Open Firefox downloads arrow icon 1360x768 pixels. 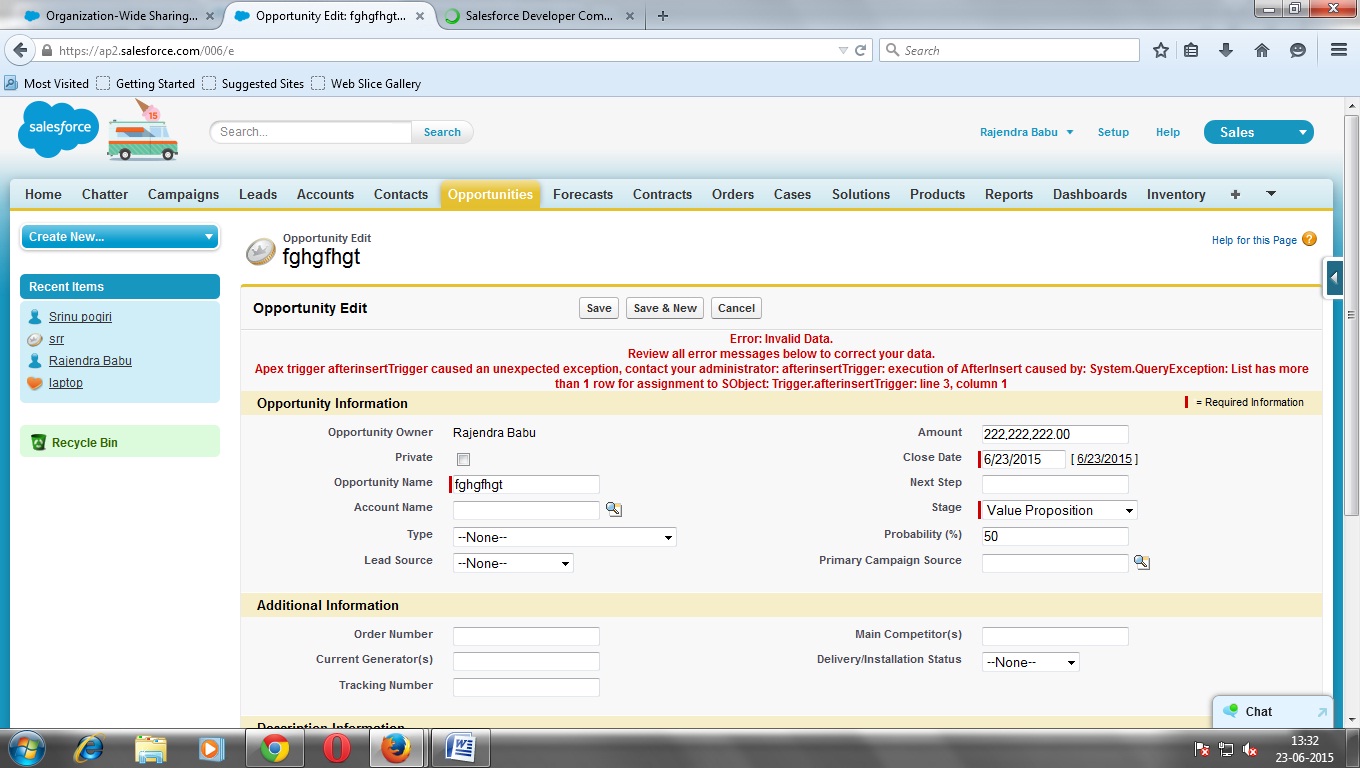coord(1225,50)
